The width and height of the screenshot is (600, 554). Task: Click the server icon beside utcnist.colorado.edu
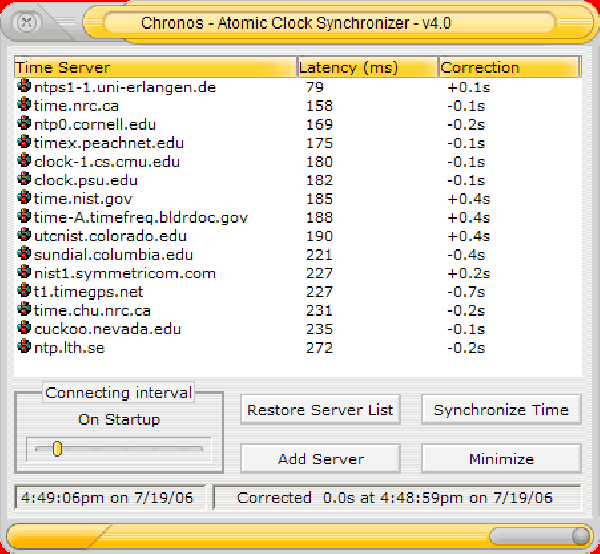click(24, 235)
